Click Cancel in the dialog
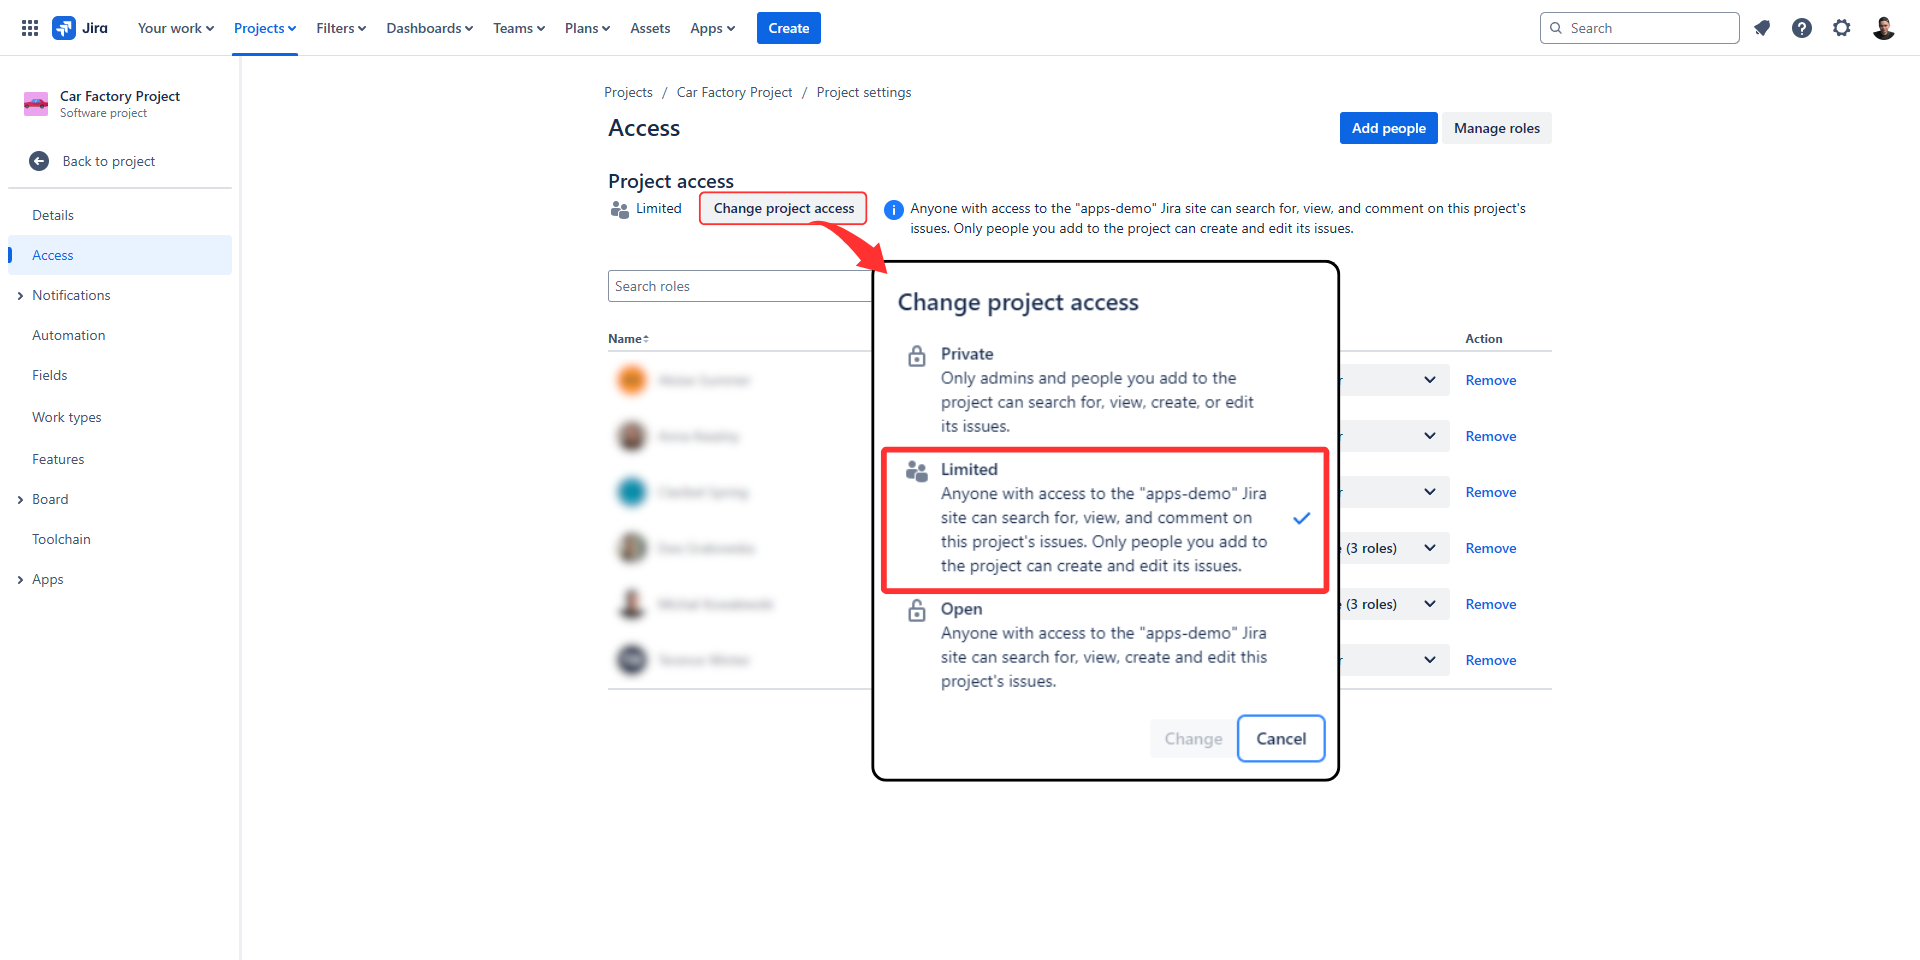The image size is (1920, 960). 1281,738
